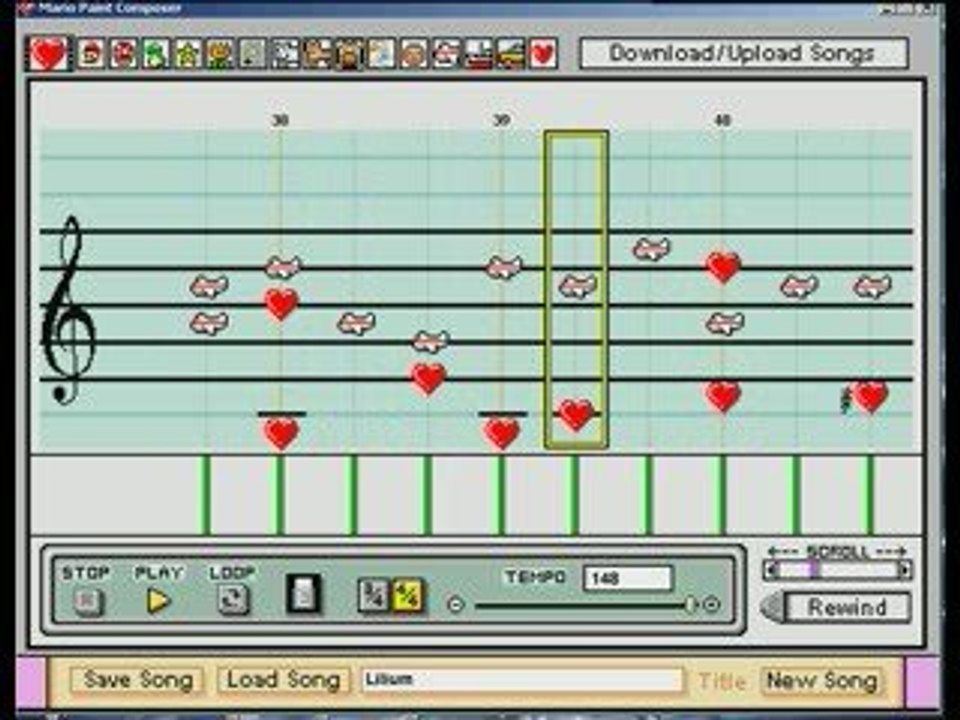Switch to 3/4 time signature
960x720 pixels.
pos(373,595)
